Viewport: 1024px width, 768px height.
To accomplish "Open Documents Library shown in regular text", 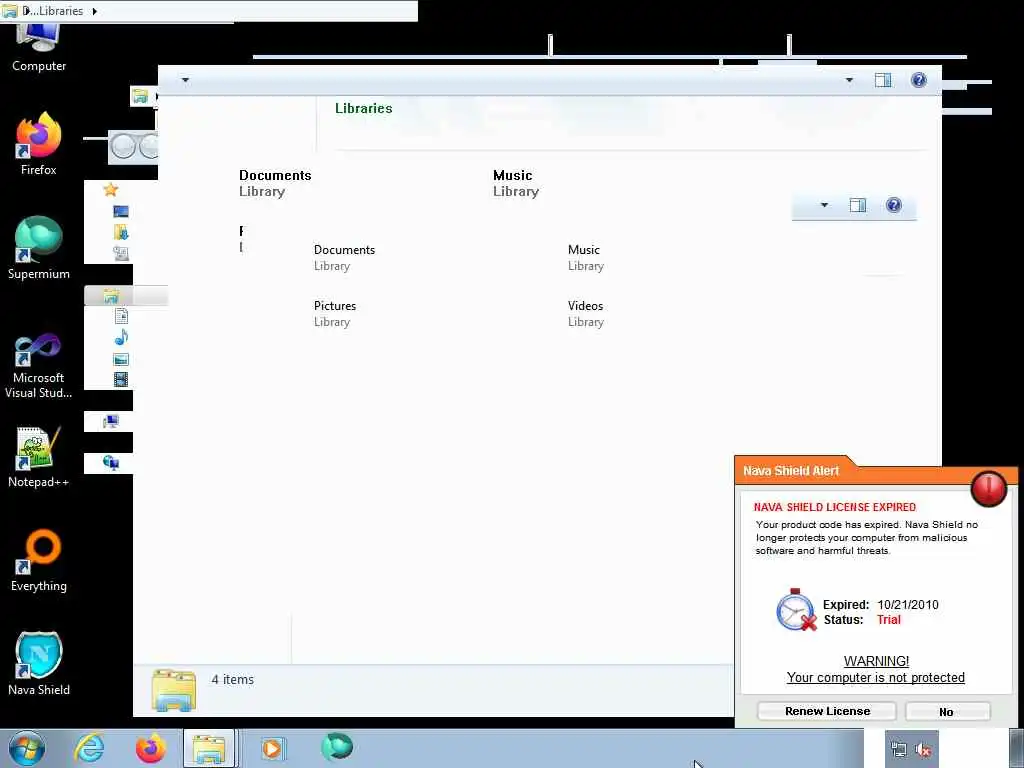I will pos(344,257).
